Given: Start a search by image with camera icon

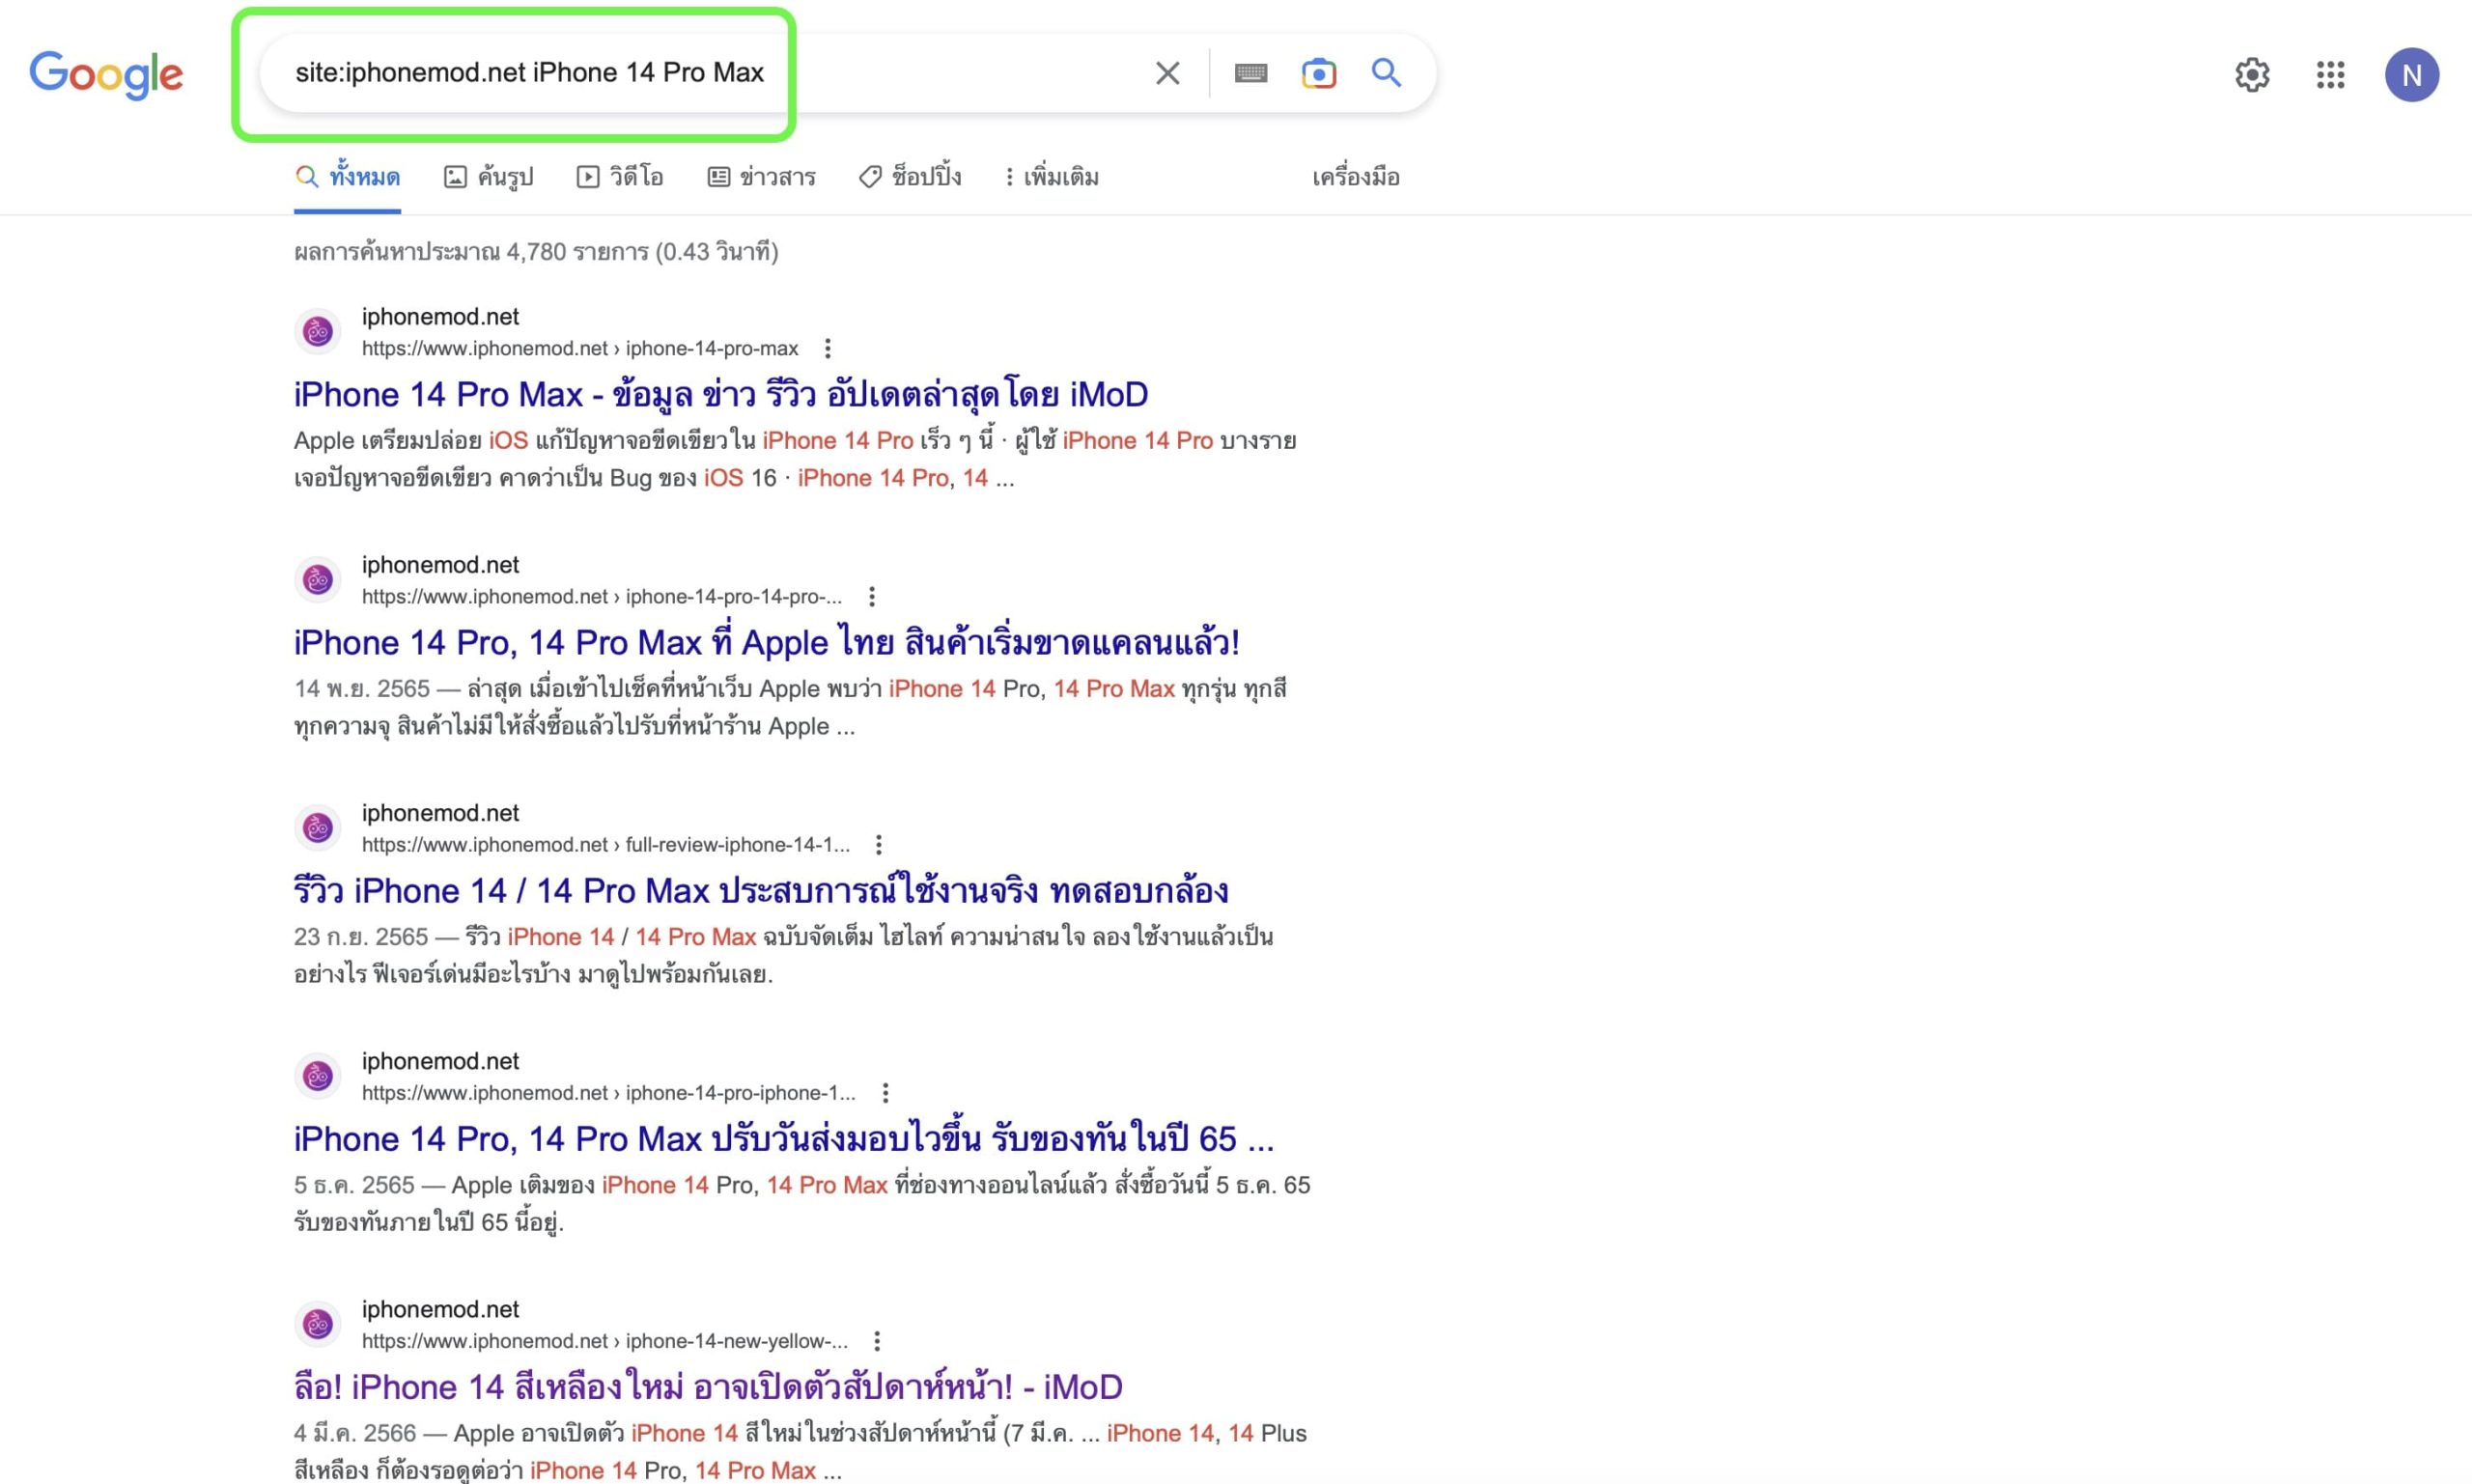Looking at the screenshot, I should coord(1318,73).
